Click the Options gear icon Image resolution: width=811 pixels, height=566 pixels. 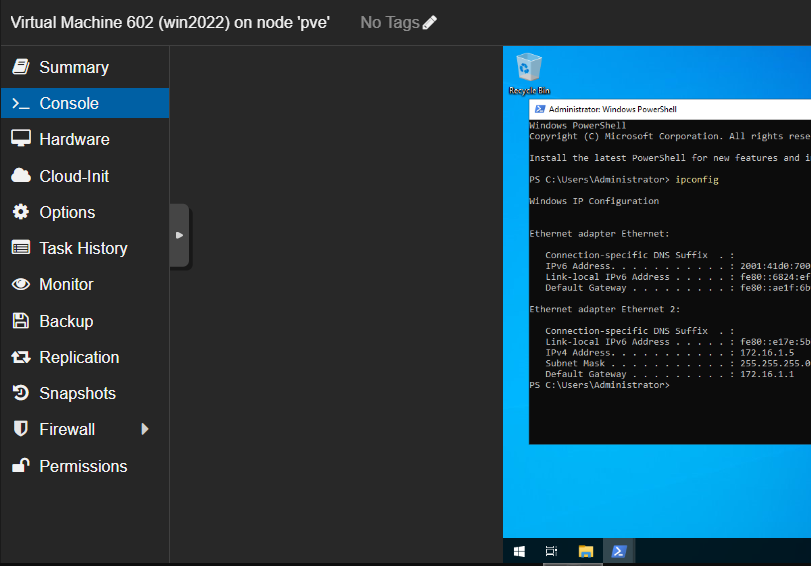tap(21, 212)
